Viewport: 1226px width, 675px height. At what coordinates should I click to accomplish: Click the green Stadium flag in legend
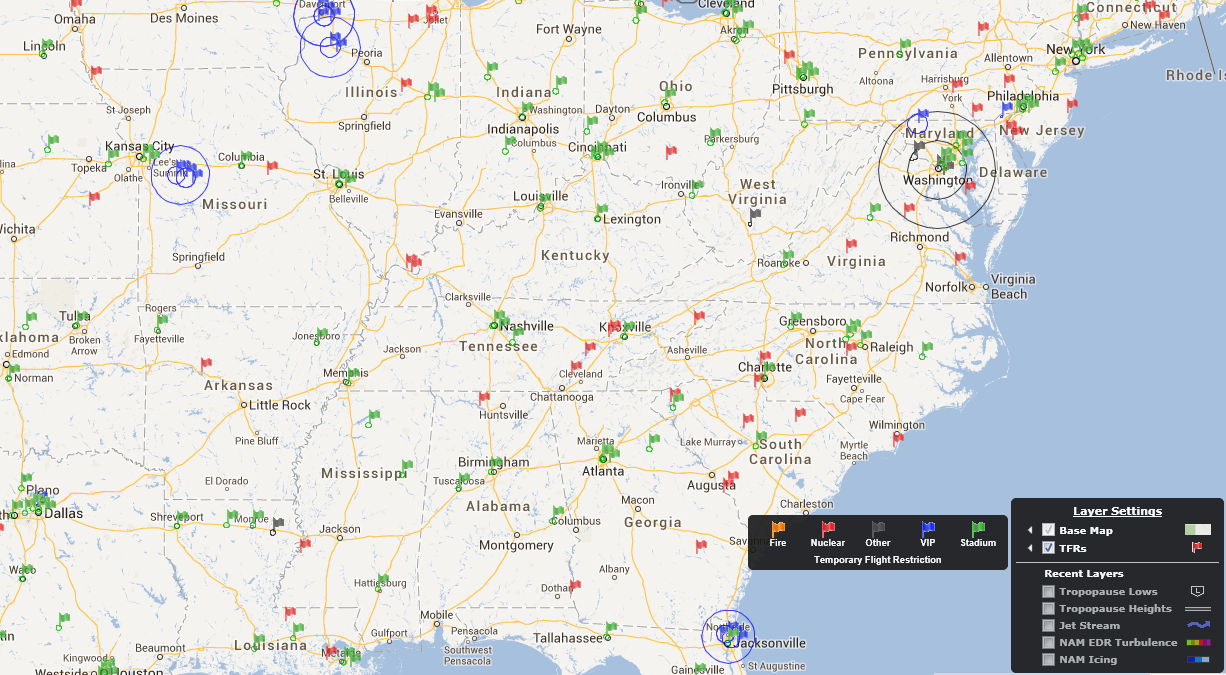(978, 529)
